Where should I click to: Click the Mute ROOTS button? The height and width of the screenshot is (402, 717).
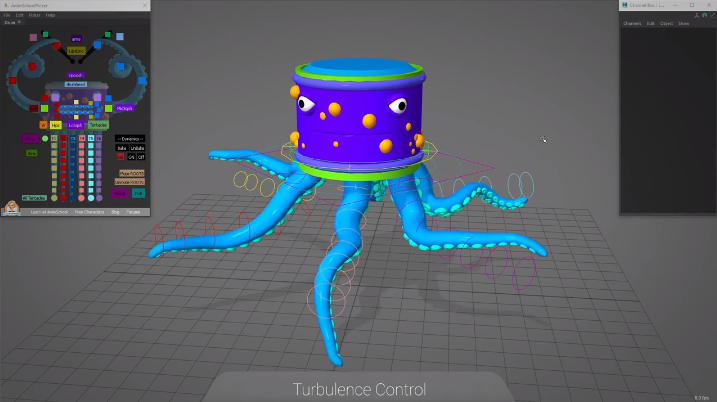(x=131, y=173)
